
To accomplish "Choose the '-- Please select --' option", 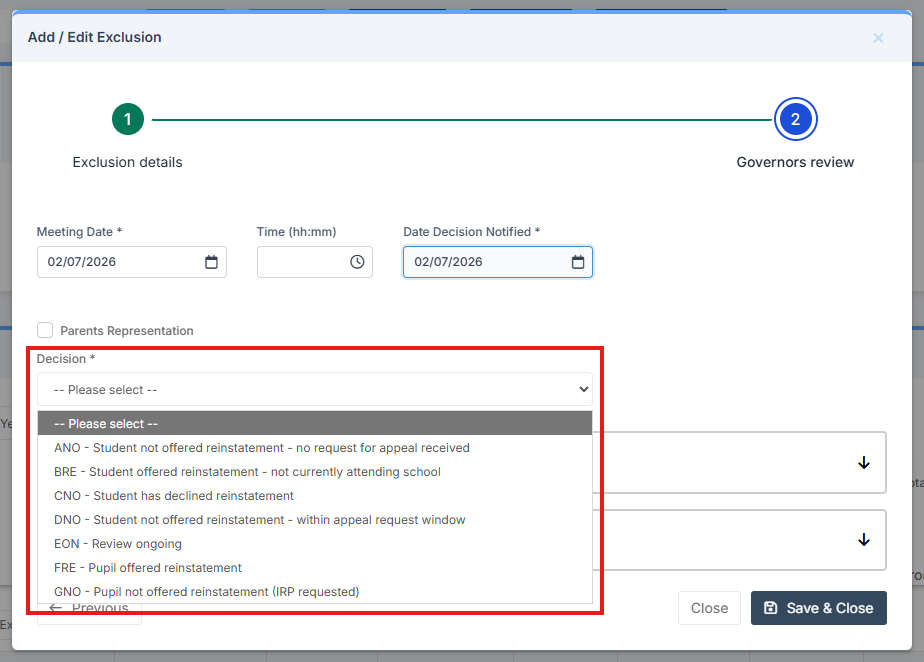I will point(315,423).
